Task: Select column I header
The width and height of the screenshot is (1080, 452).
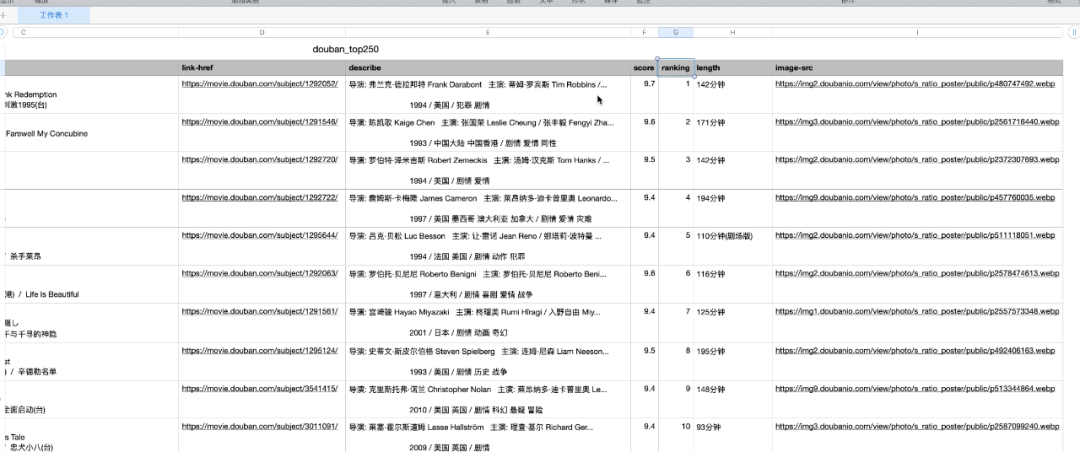Action: pos(917,32)
